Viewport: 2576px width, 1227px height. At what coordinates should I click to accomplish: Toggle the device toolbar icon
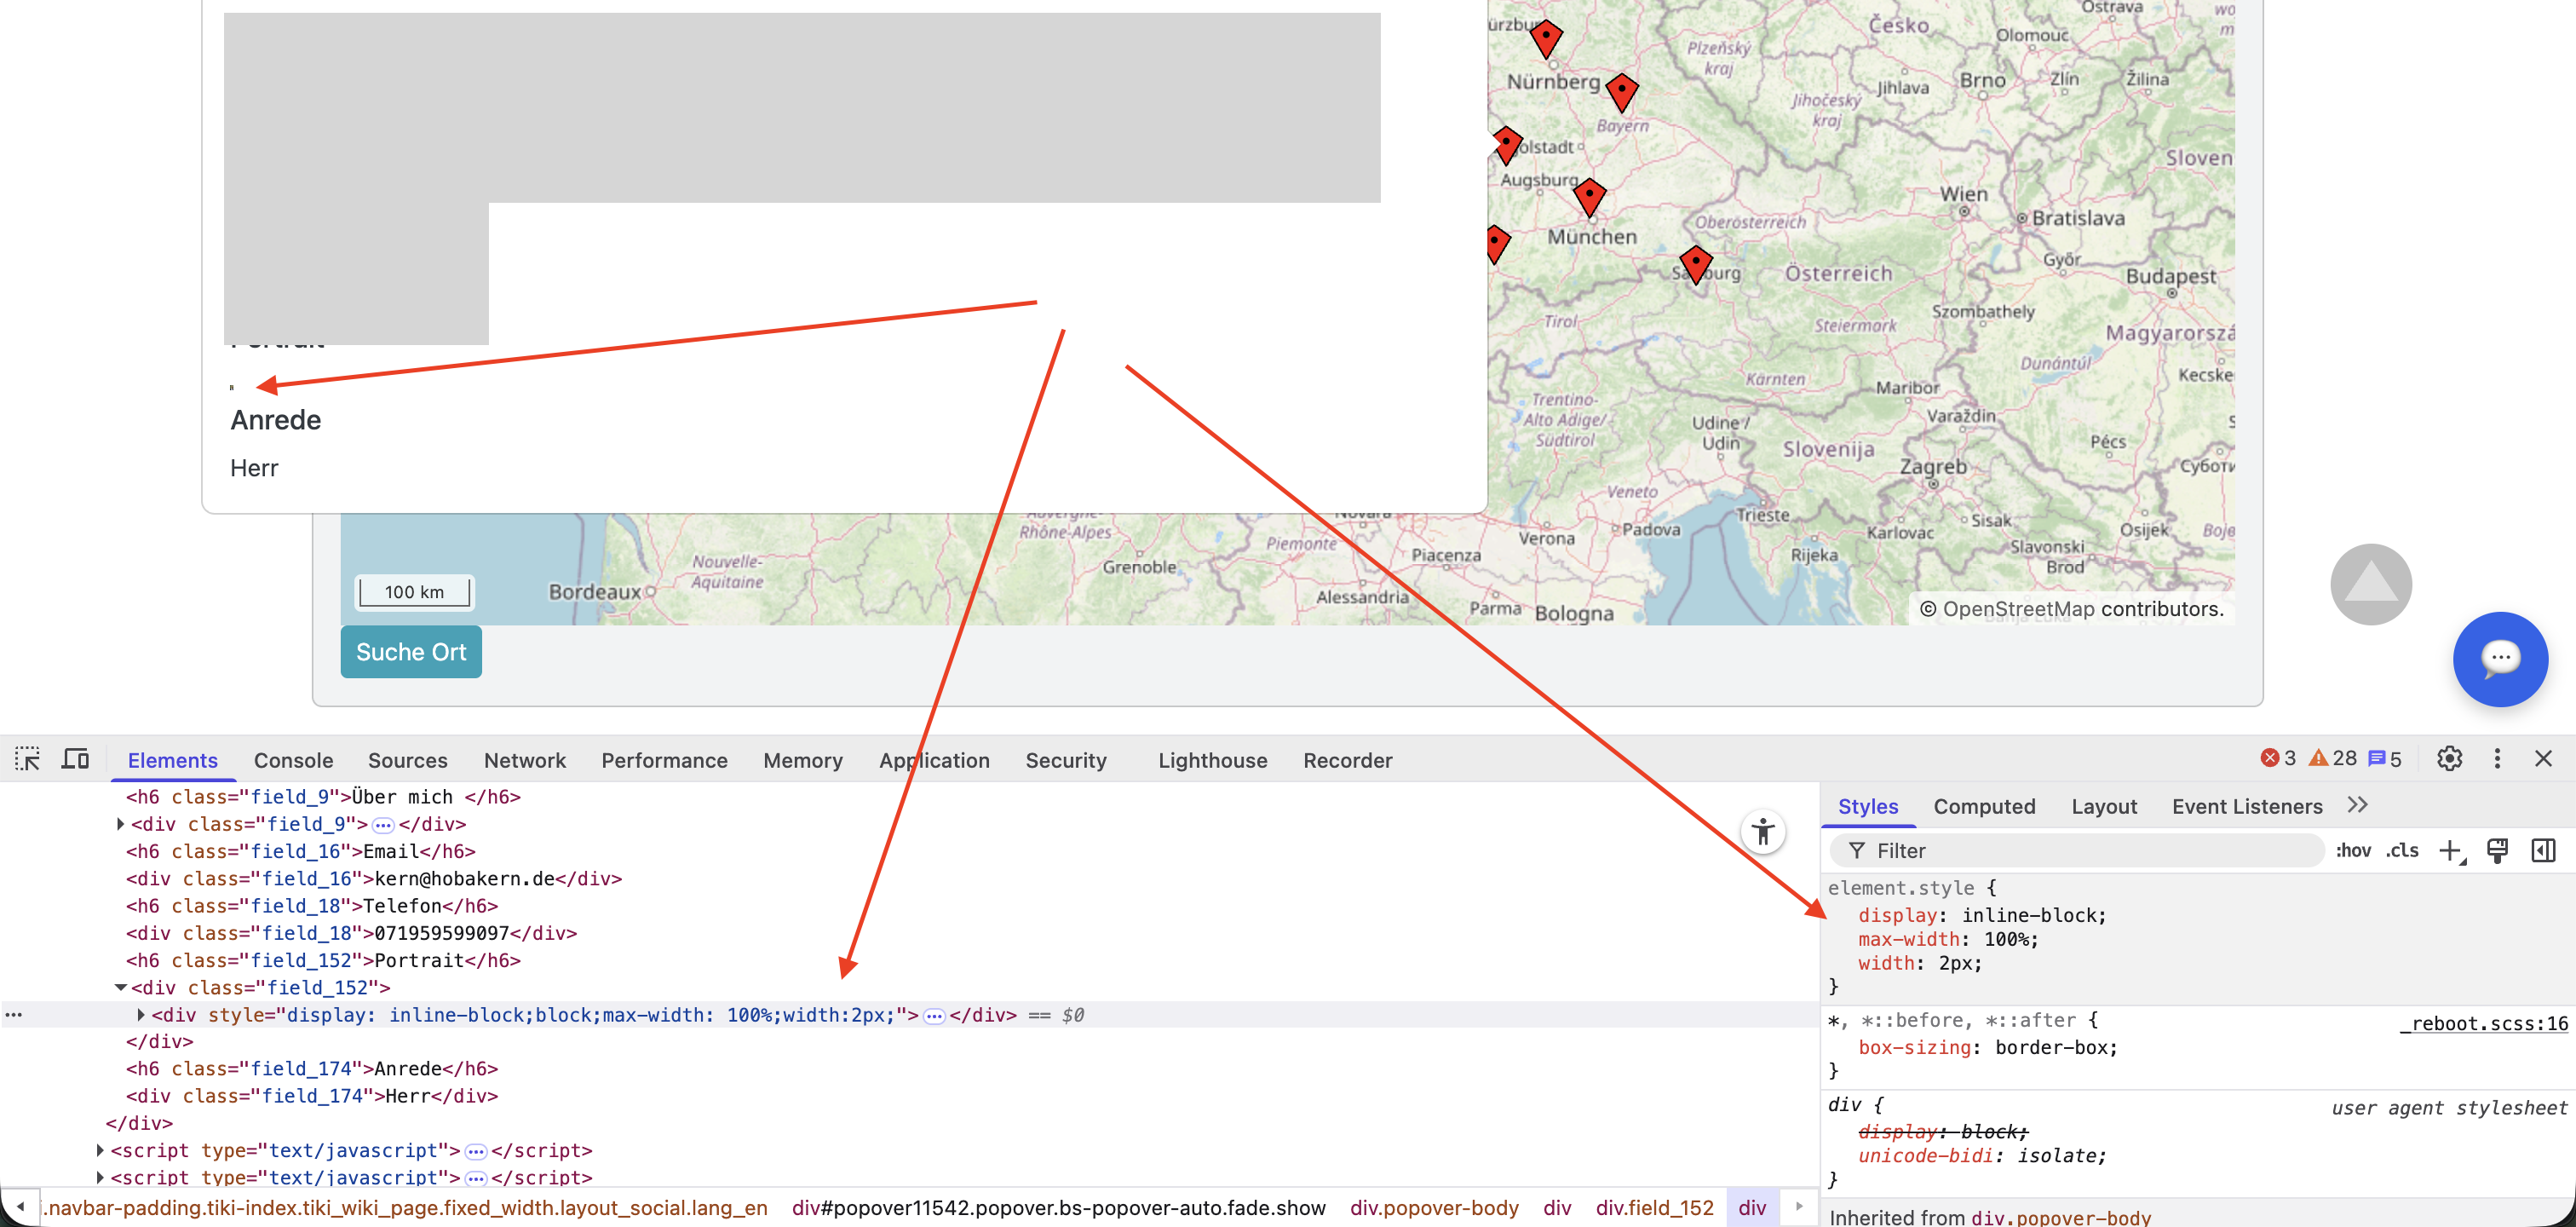[75, 759]
